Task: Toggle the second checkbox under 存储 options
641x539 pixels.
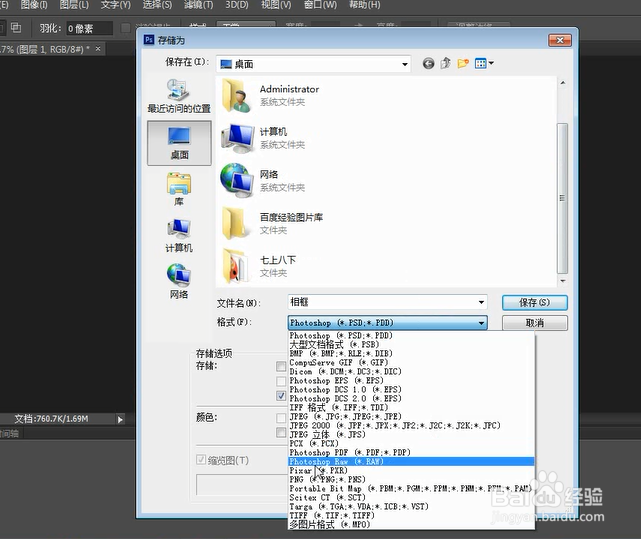Action: click(x=281, y=381)
